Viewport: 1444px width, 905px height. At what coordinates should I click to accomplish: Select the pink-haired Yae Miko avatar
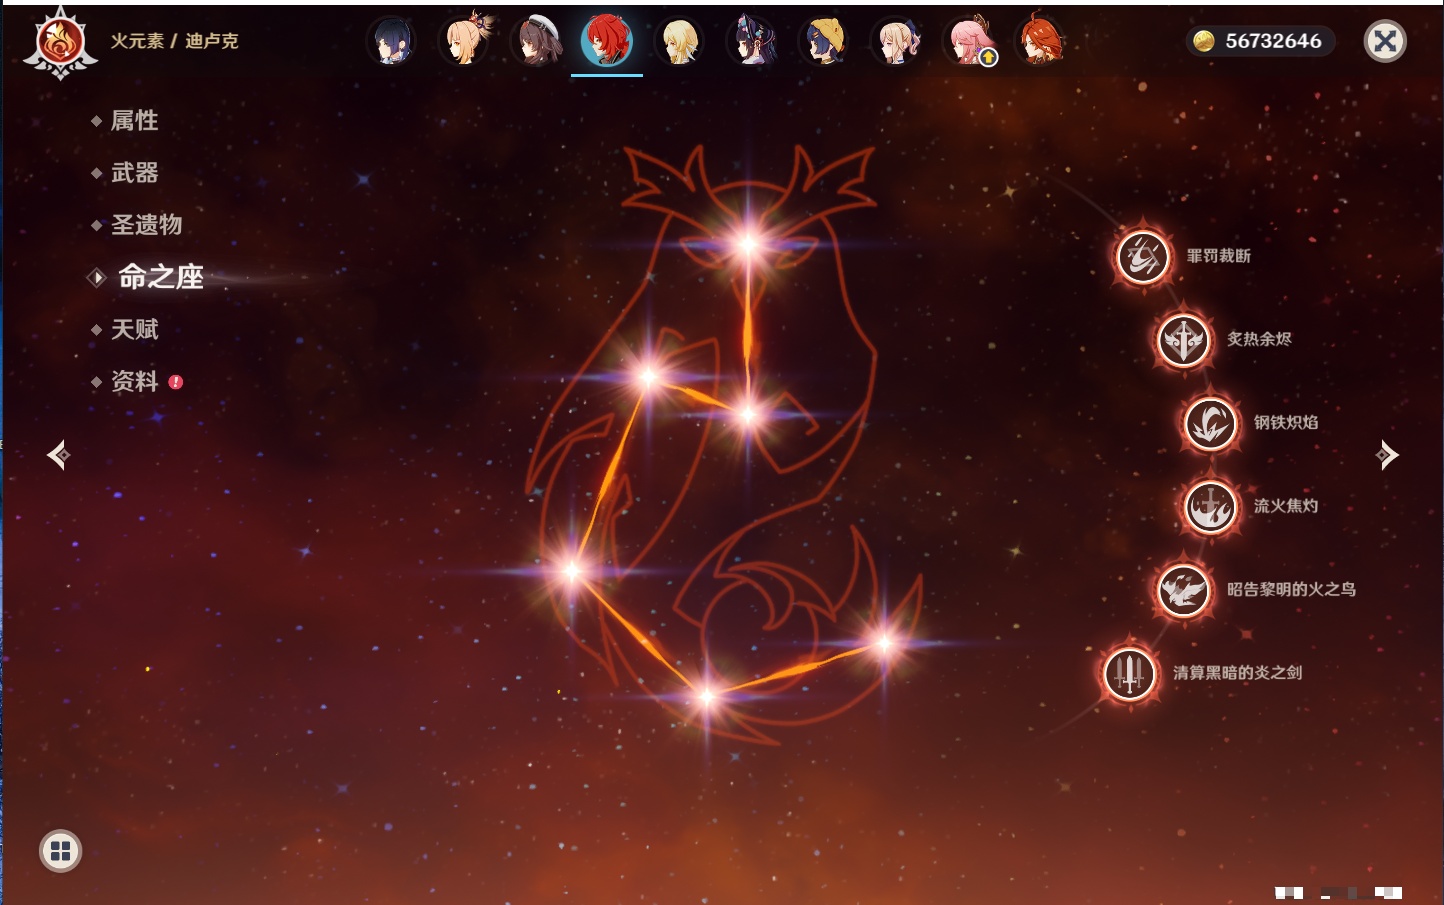point(968,41)
